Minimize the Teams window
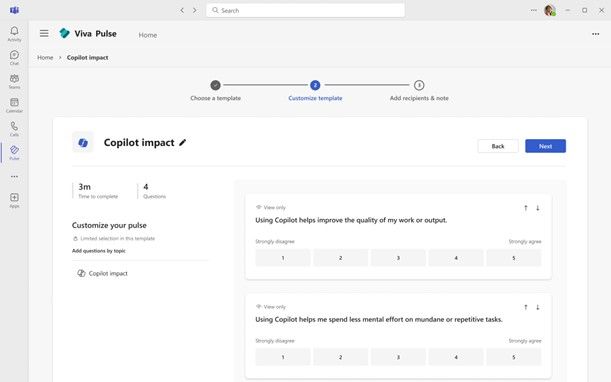 click(568, 11)
